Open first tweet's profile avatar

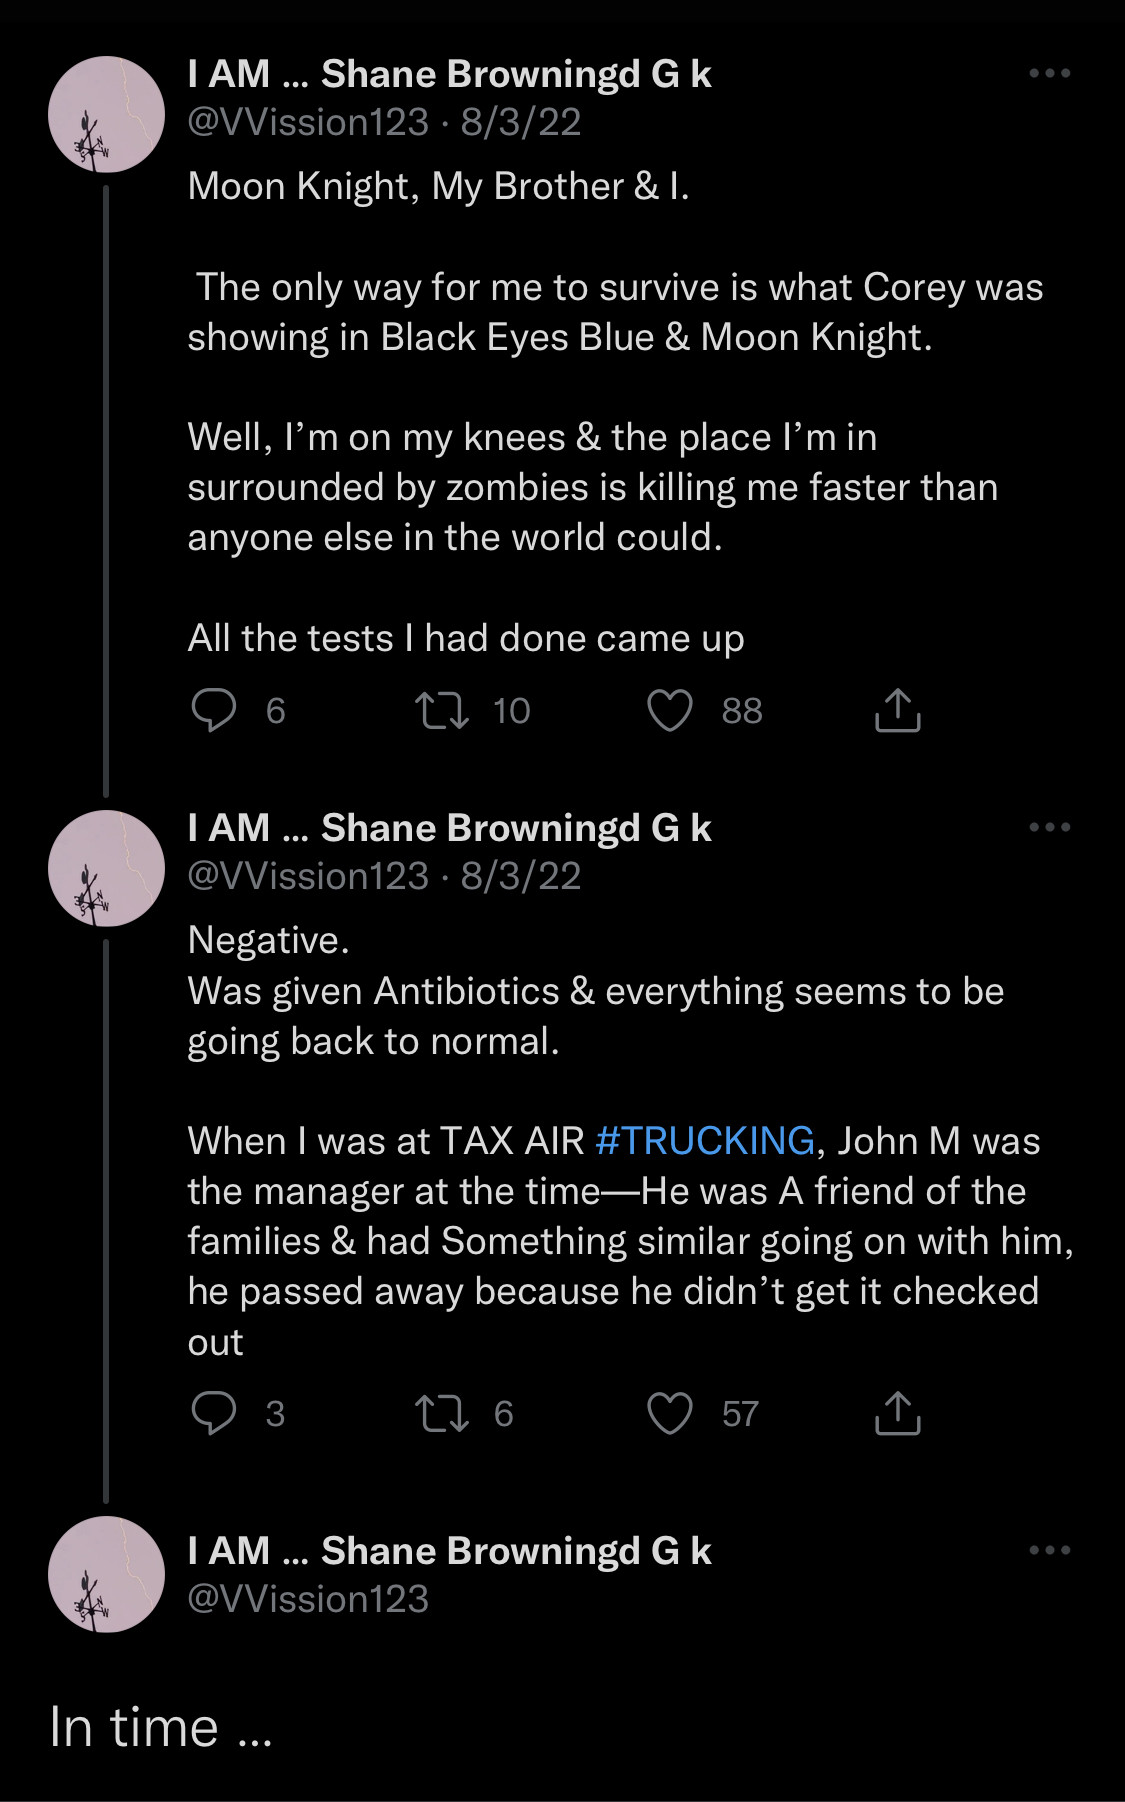pyautogui.click(x=106, y=115)
